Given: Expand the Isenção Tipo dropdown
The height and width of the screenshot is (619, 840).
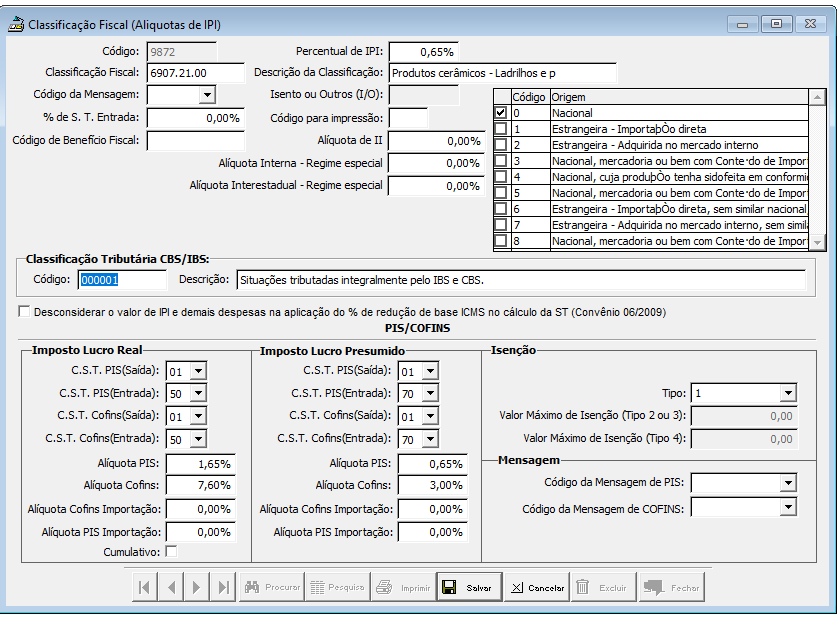Looking at the screenshot, I should (788, 393).
